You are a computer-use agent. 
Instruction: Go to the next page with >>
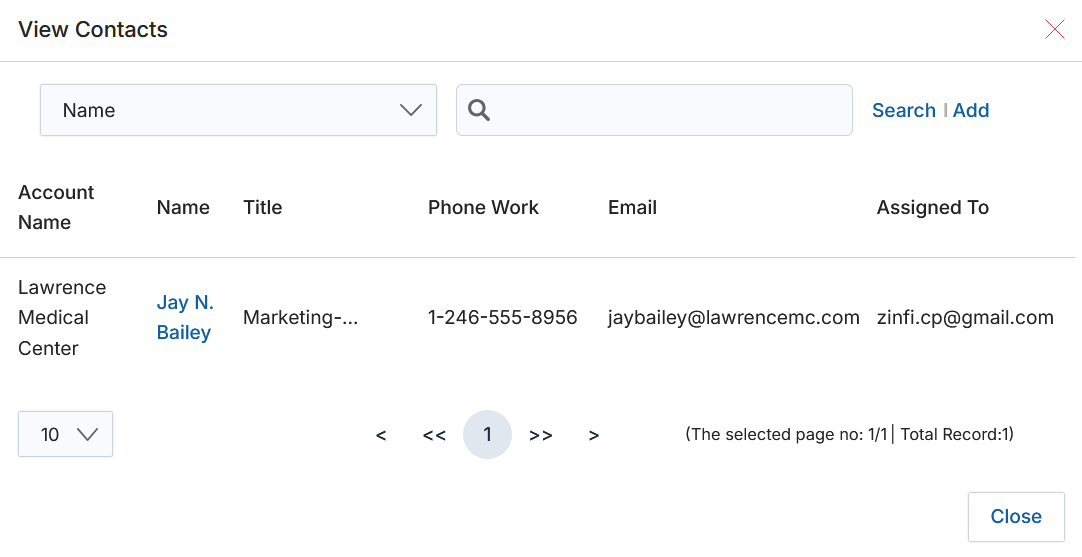[x=541, y=436]
